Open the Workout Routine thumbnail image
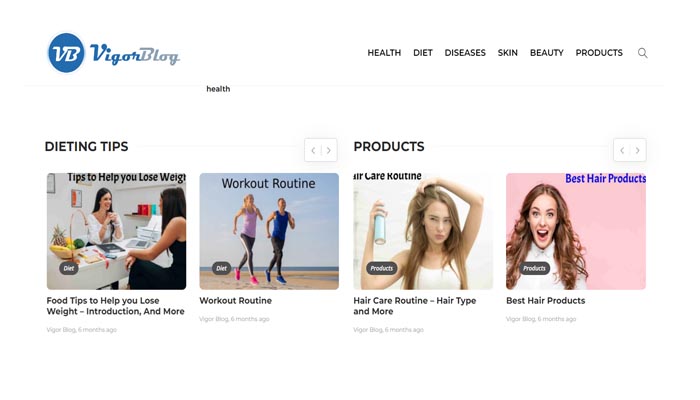 (269, 231)
